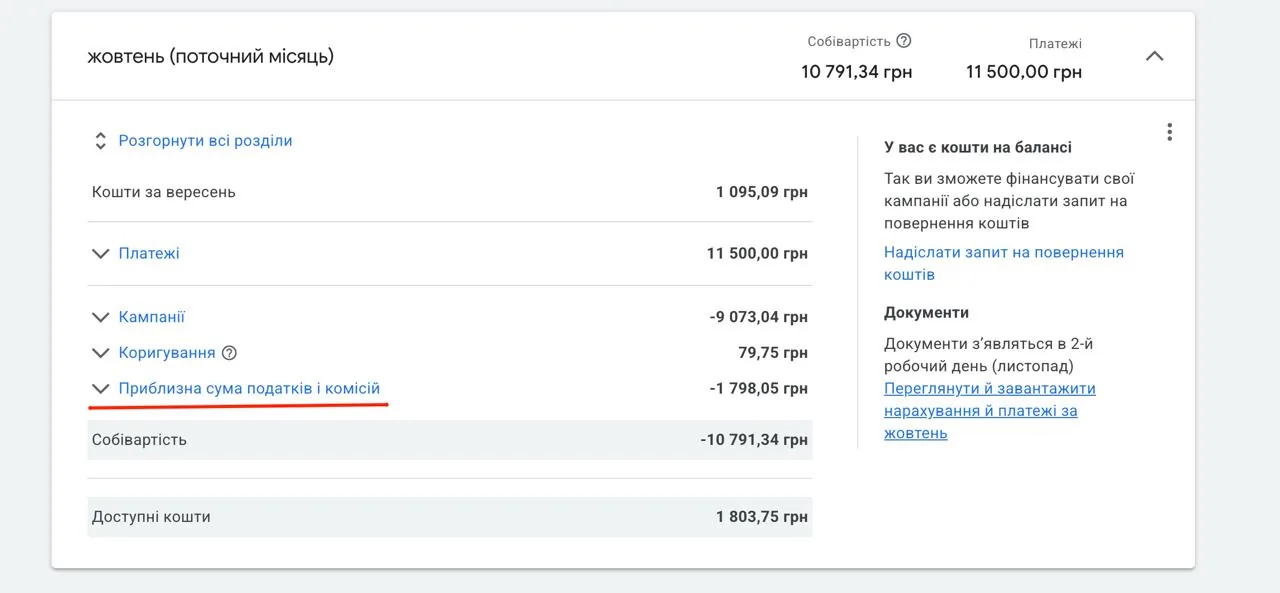
Task: Click the expand-all arrows icon
Action: point(100,141)
